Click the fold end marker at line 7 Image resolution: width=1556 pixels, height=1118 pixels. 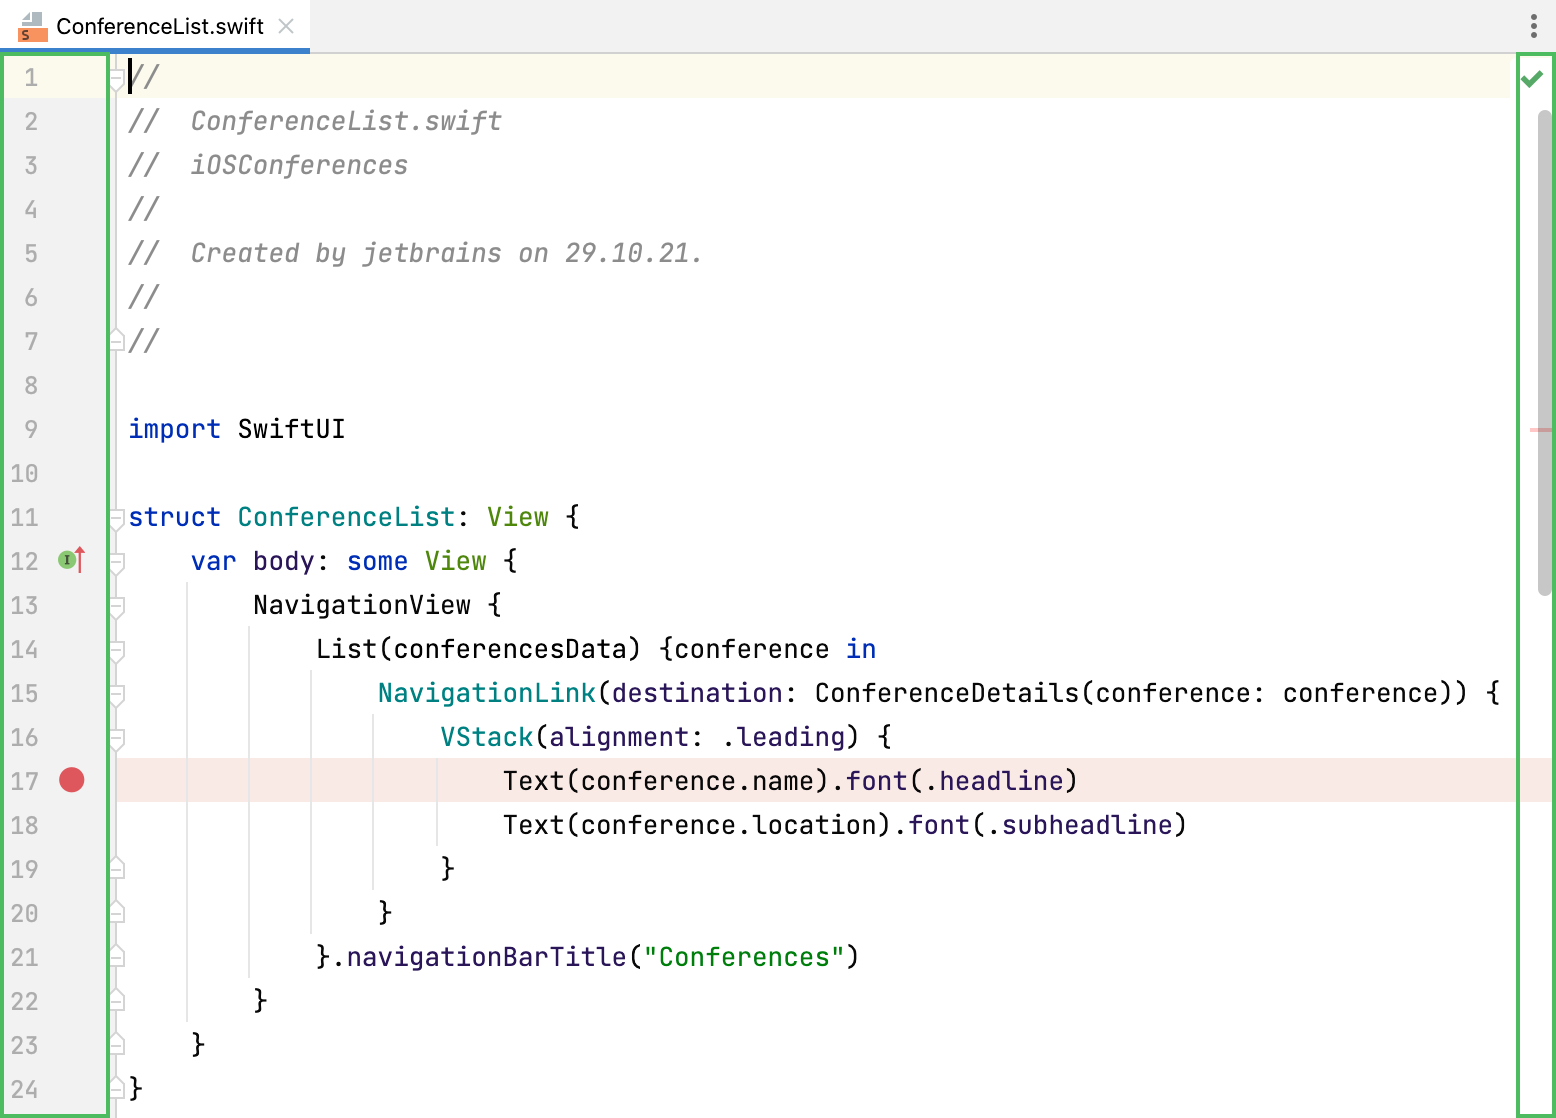pos(117,340)
